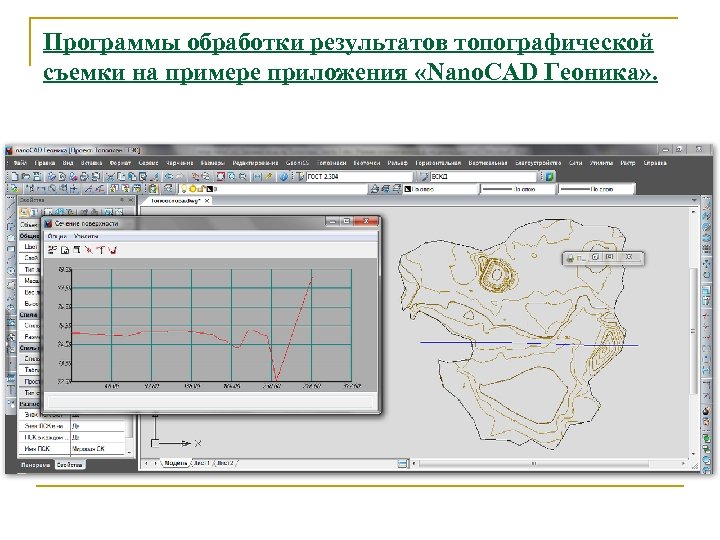The height and width of the screenshot is (540, 720).
Task: Open the ВСКД dimension style dropdown
Action: coord(483,176)
